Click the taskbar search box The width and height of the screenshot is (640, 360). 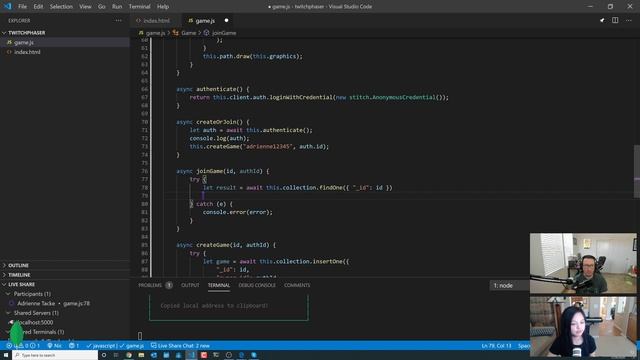(55, 355)
